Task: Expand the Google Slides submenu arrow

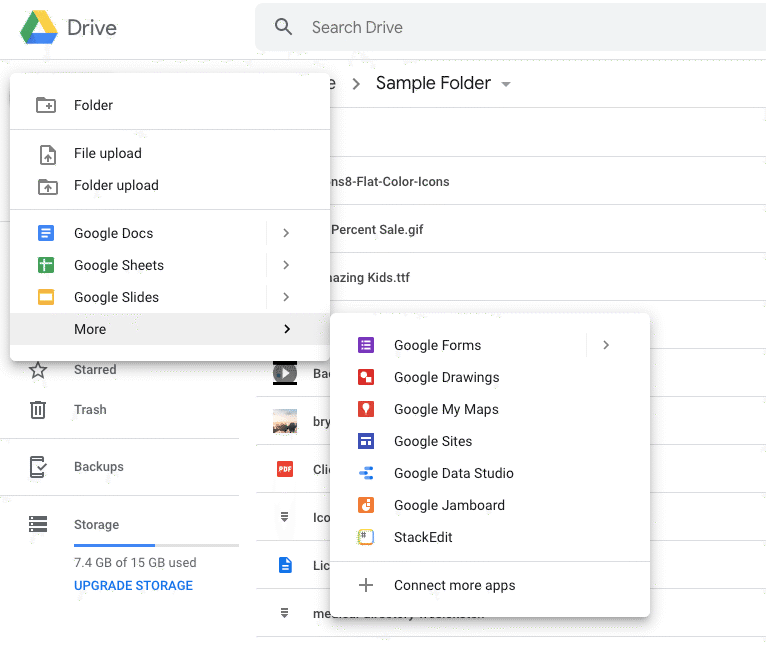Action: (286, 297)
